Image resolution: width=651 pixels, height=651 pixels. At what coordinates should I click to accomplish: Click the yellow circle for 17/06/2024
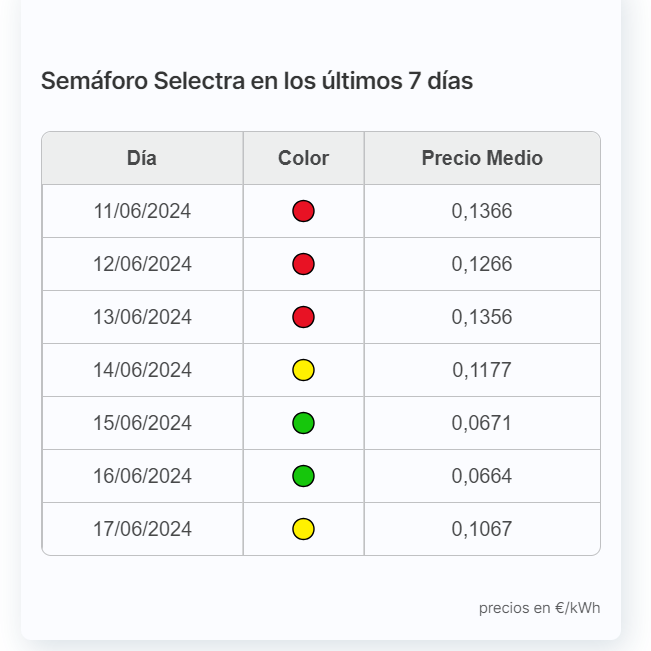click(x=303, y=529)
